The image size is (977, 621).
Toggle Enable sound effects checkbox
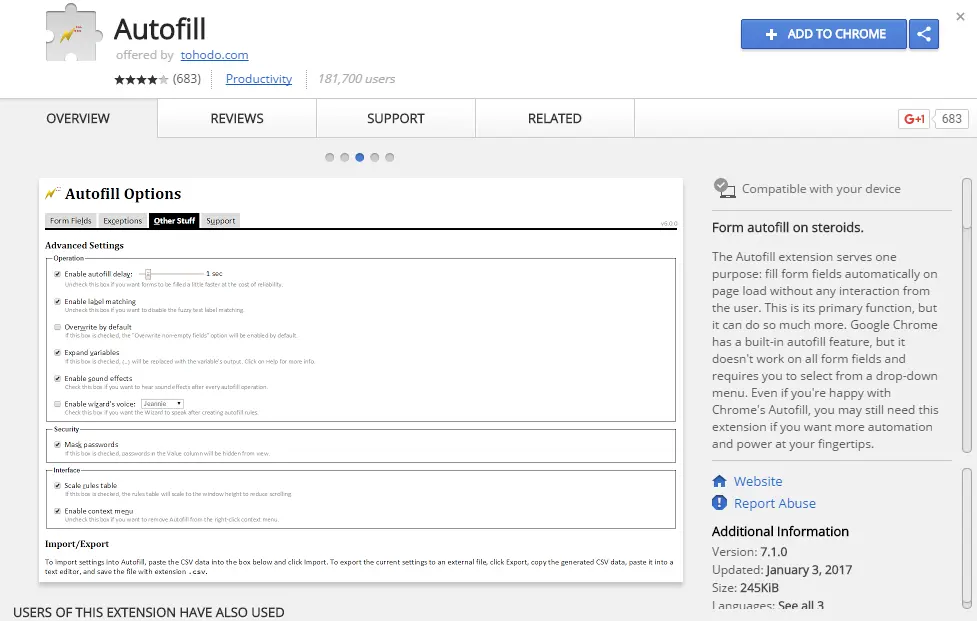[57, 378]
